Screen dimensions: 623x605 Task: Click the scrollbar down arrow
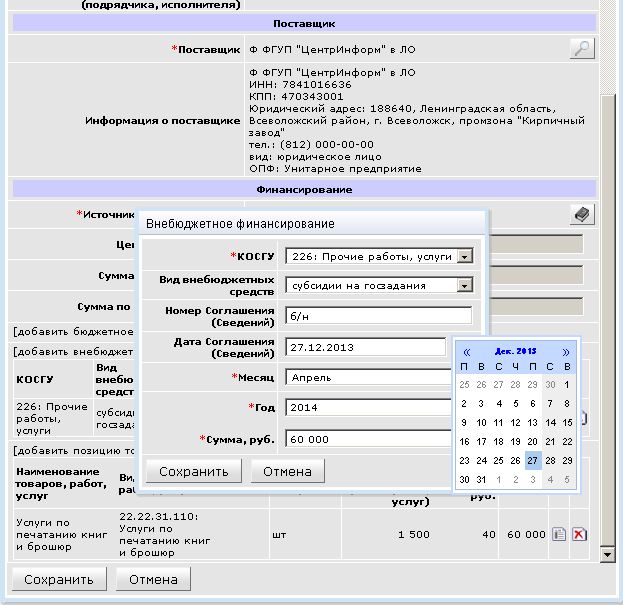607,555
